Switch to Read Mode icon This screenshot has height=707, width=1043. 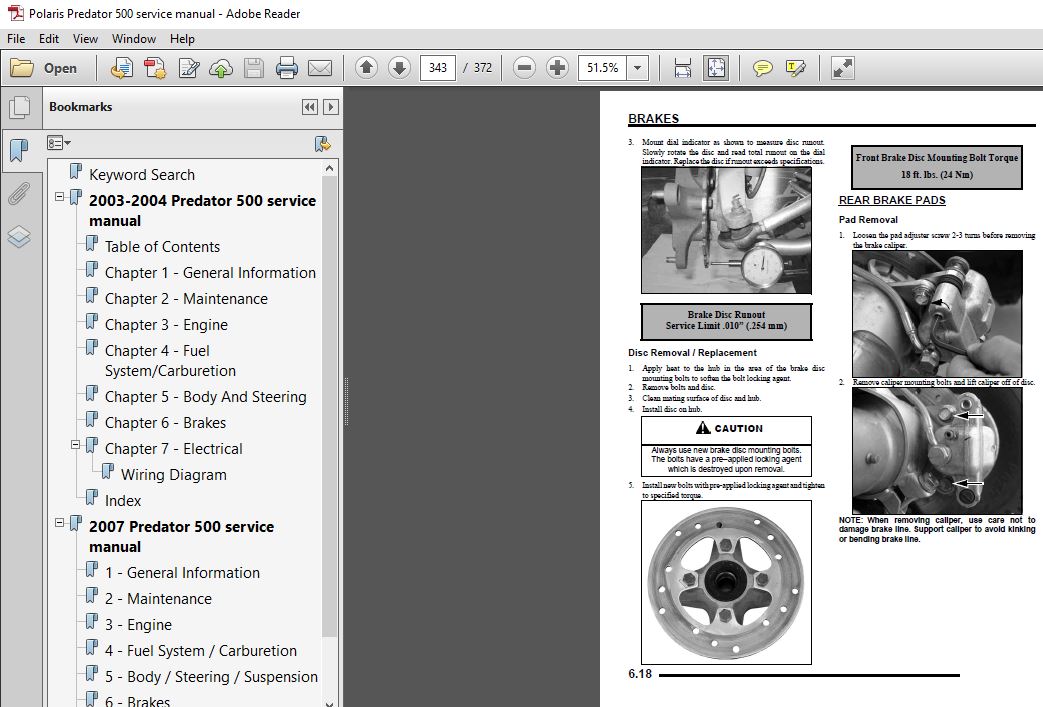842,68
